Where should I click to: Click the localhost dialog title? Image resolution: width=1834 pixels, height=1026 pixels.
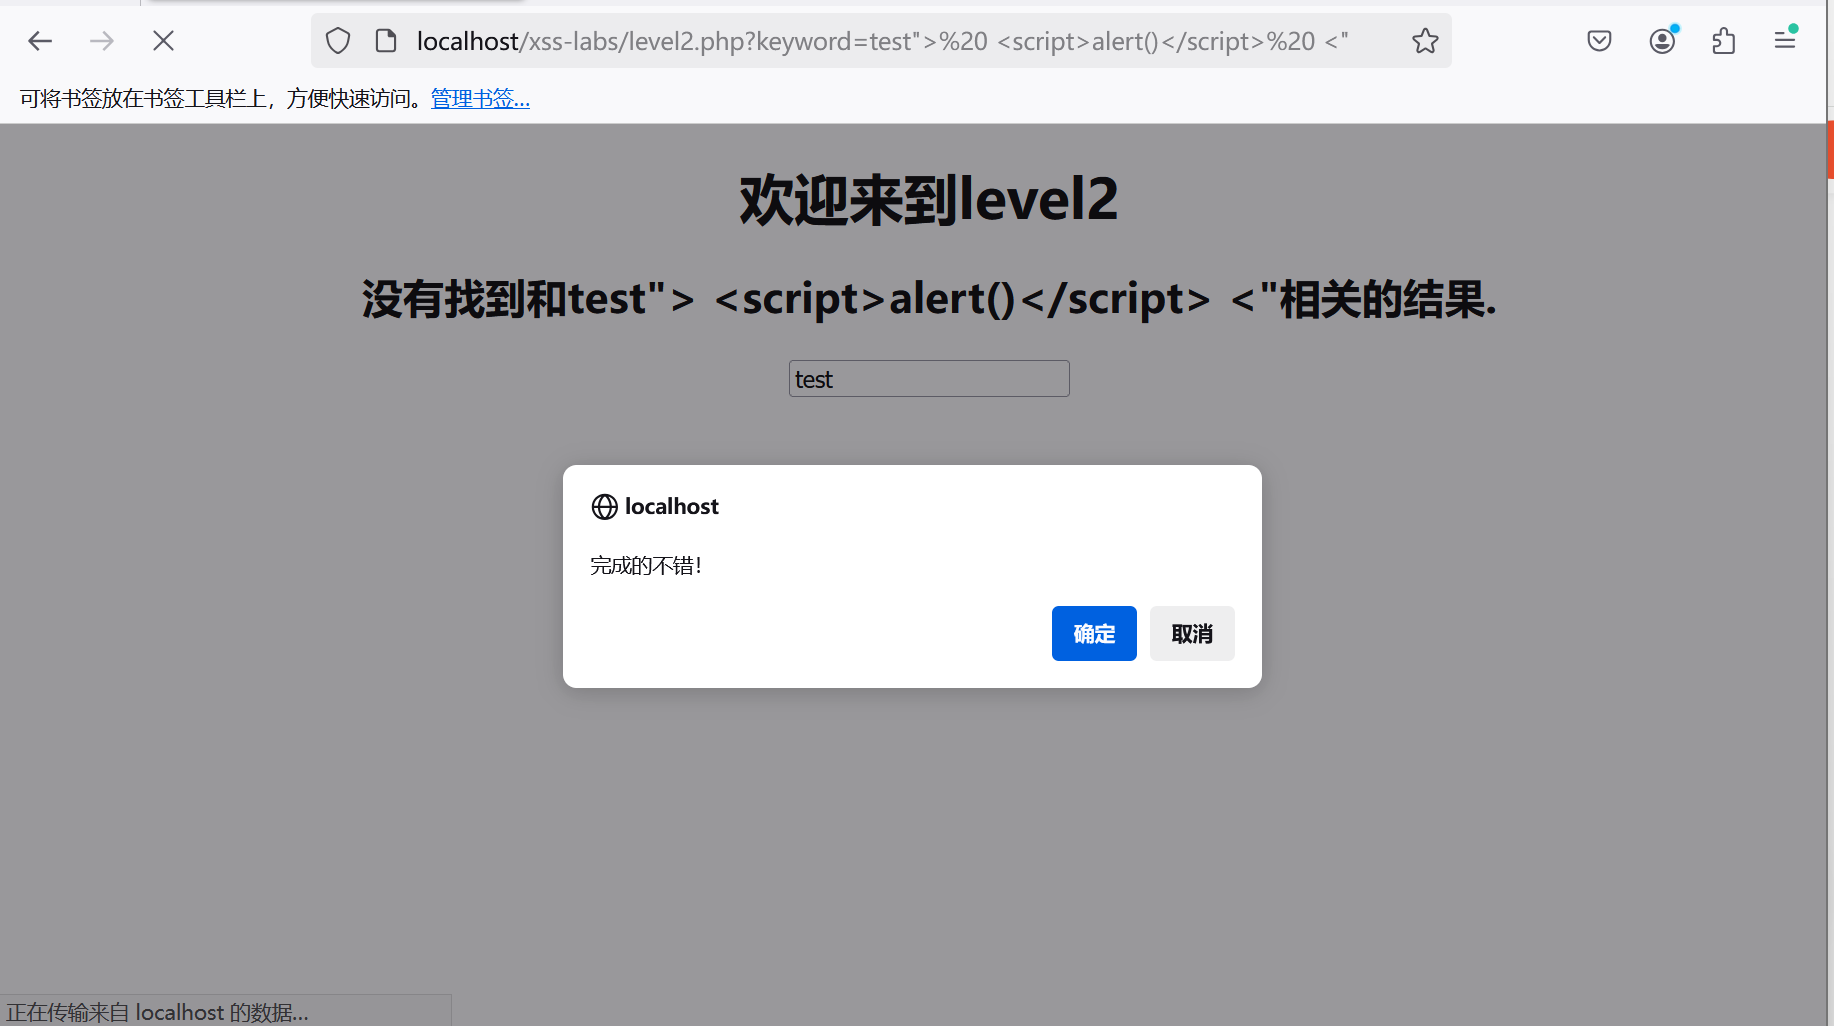[671, 507]
